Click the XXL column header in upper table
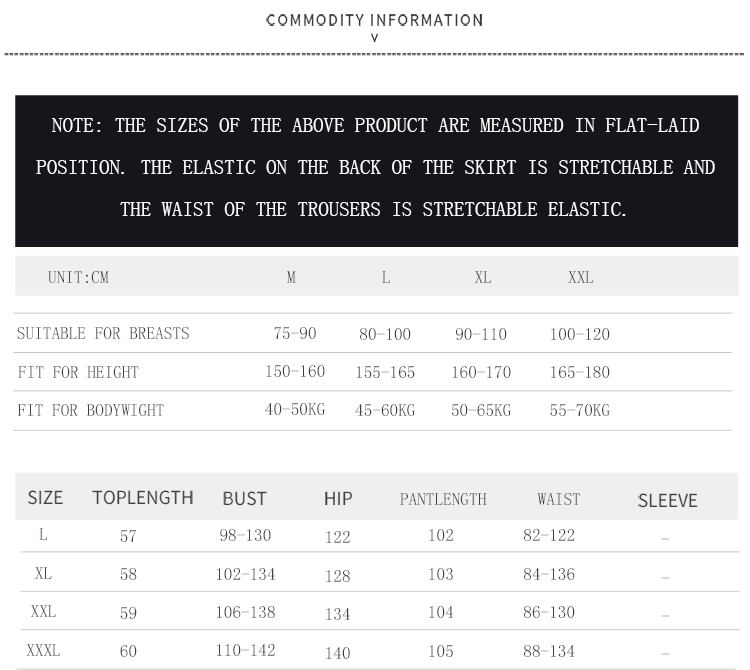 point(580,278)
